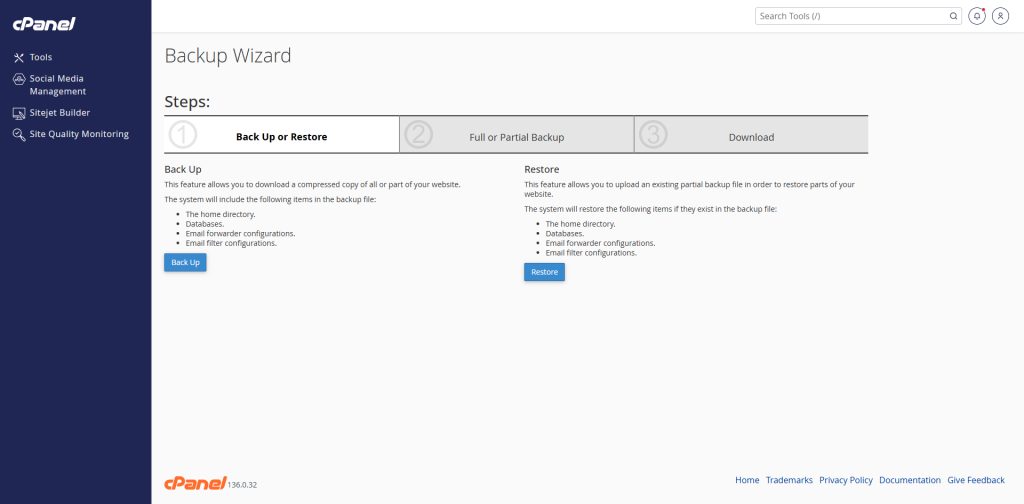Click 'Email filter configurations.' under Restore
The image size is (1024, 504).
pos(591,253)
